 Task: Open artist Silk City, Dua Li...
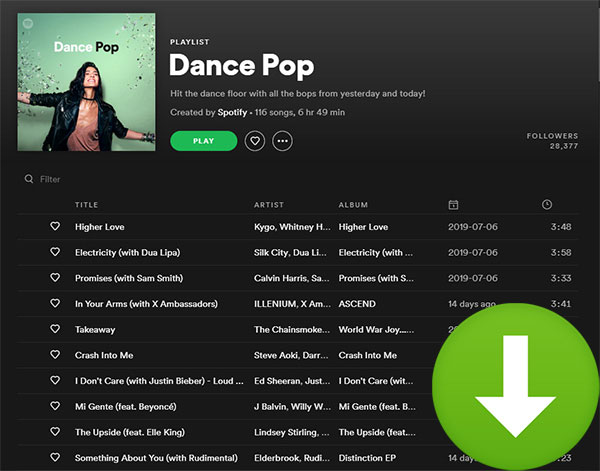click(290, 253)
